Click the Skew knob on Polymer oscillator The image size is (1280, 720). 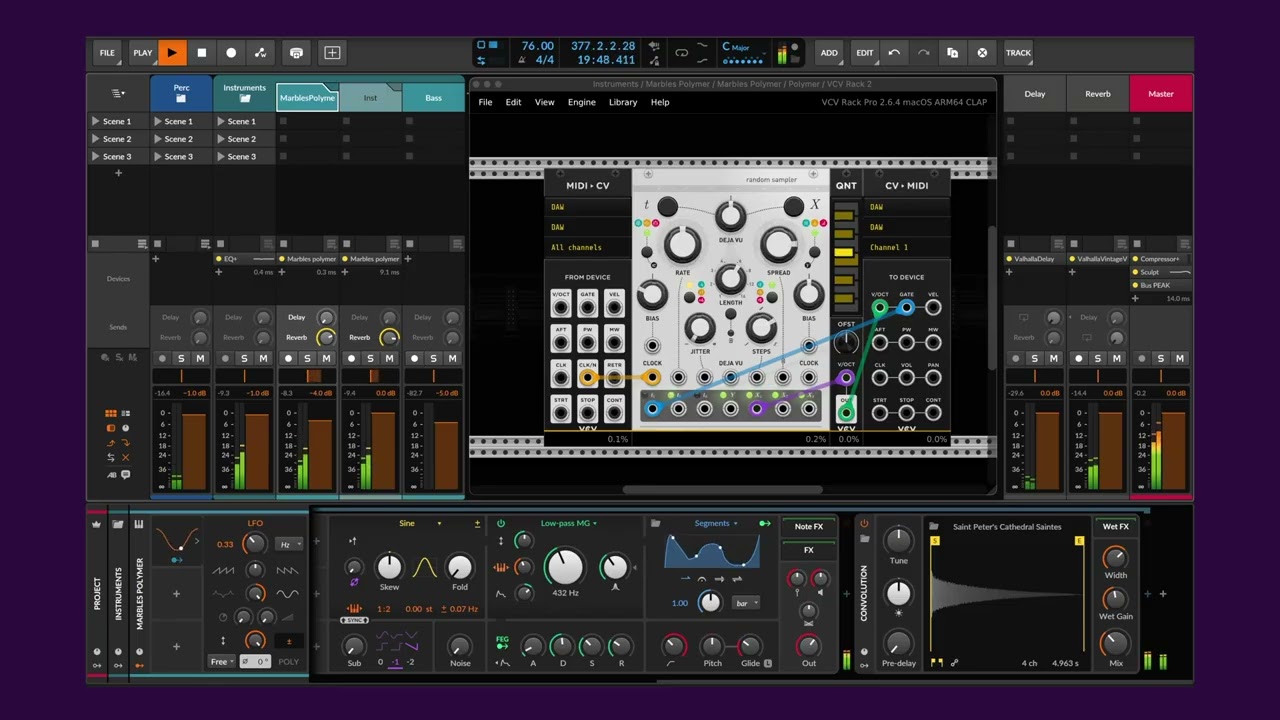[x=389, y=567]
